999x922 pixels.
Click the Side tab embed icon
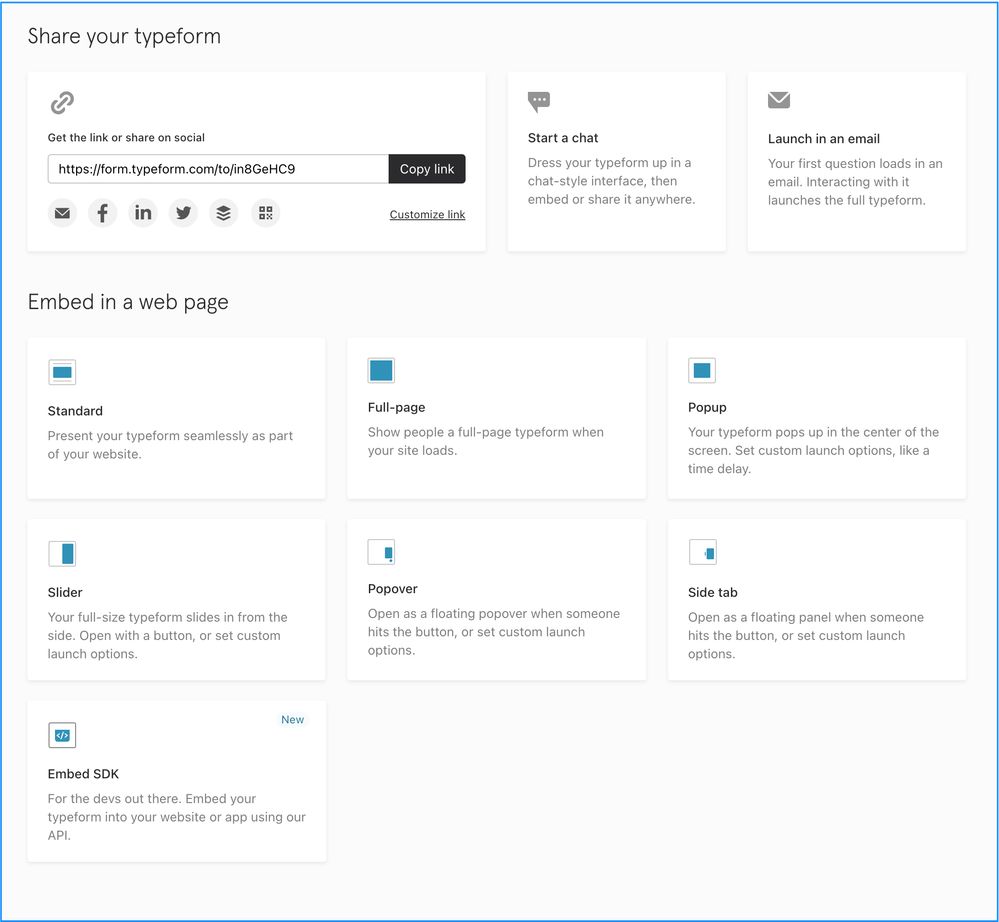(703, 552)
